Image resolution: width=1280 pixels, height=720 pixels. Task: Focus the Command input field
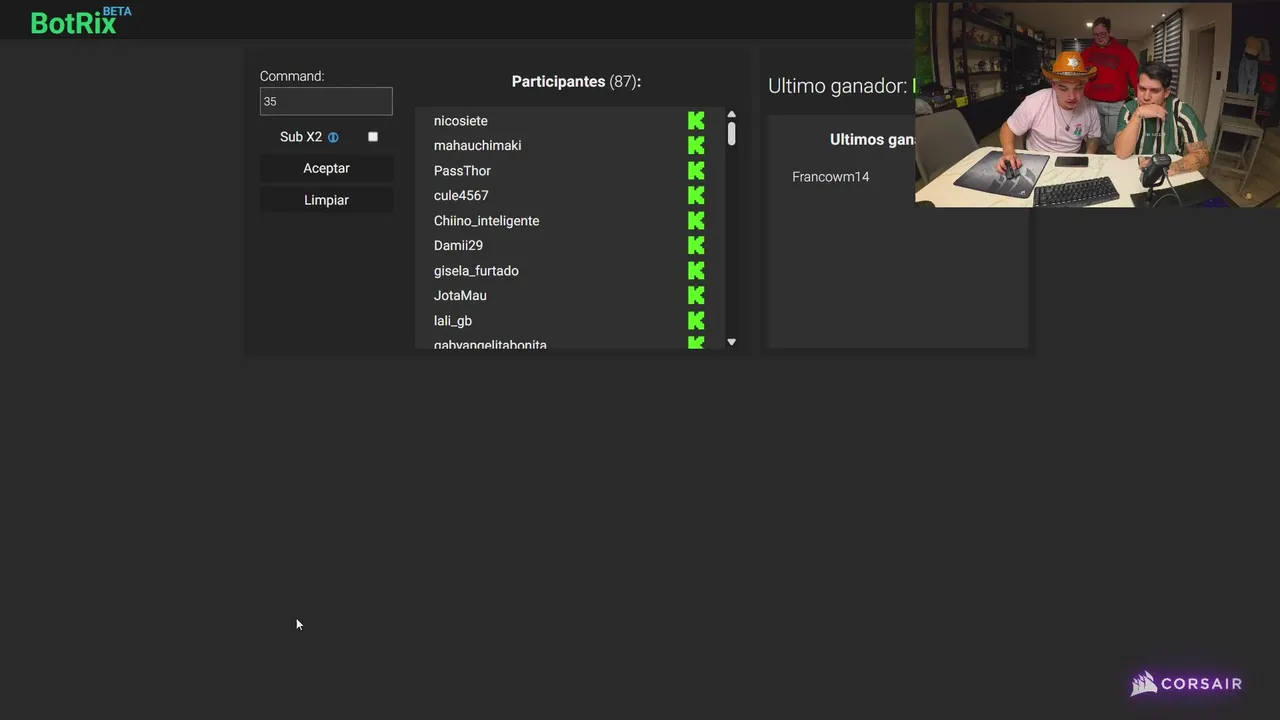tap(326, 101)
